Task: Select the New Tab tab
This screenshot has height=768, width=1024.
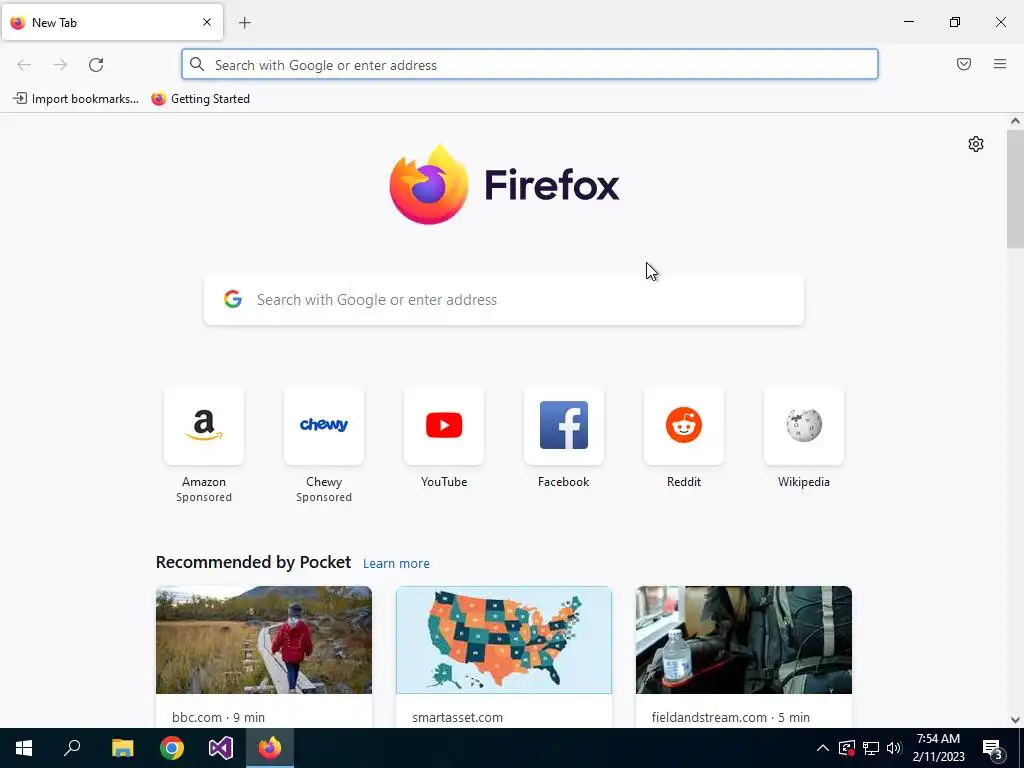Action: 112,22
